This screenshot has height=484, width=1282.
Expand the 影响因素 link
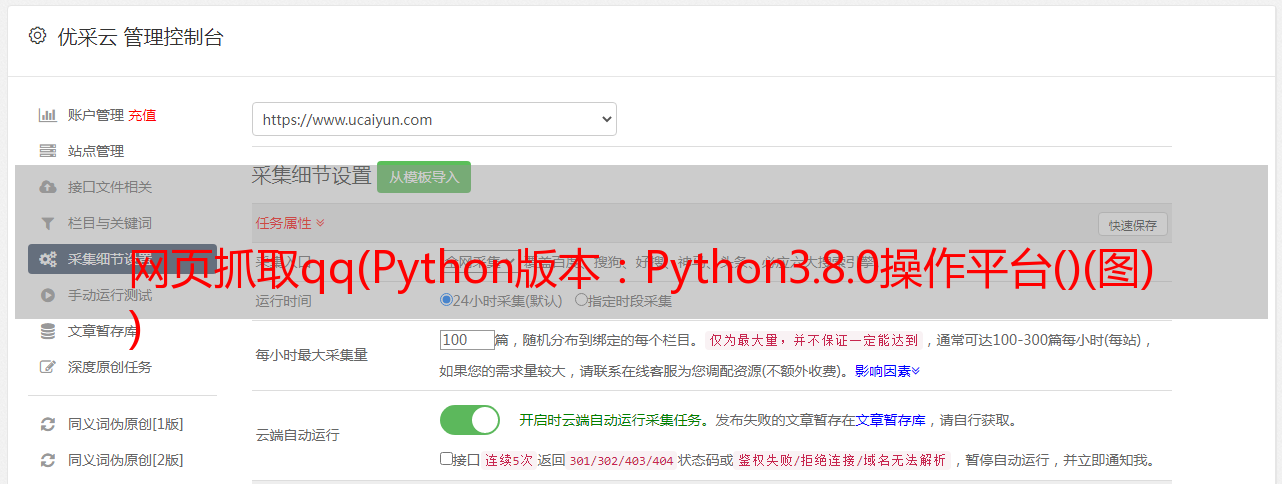(887, 371)
